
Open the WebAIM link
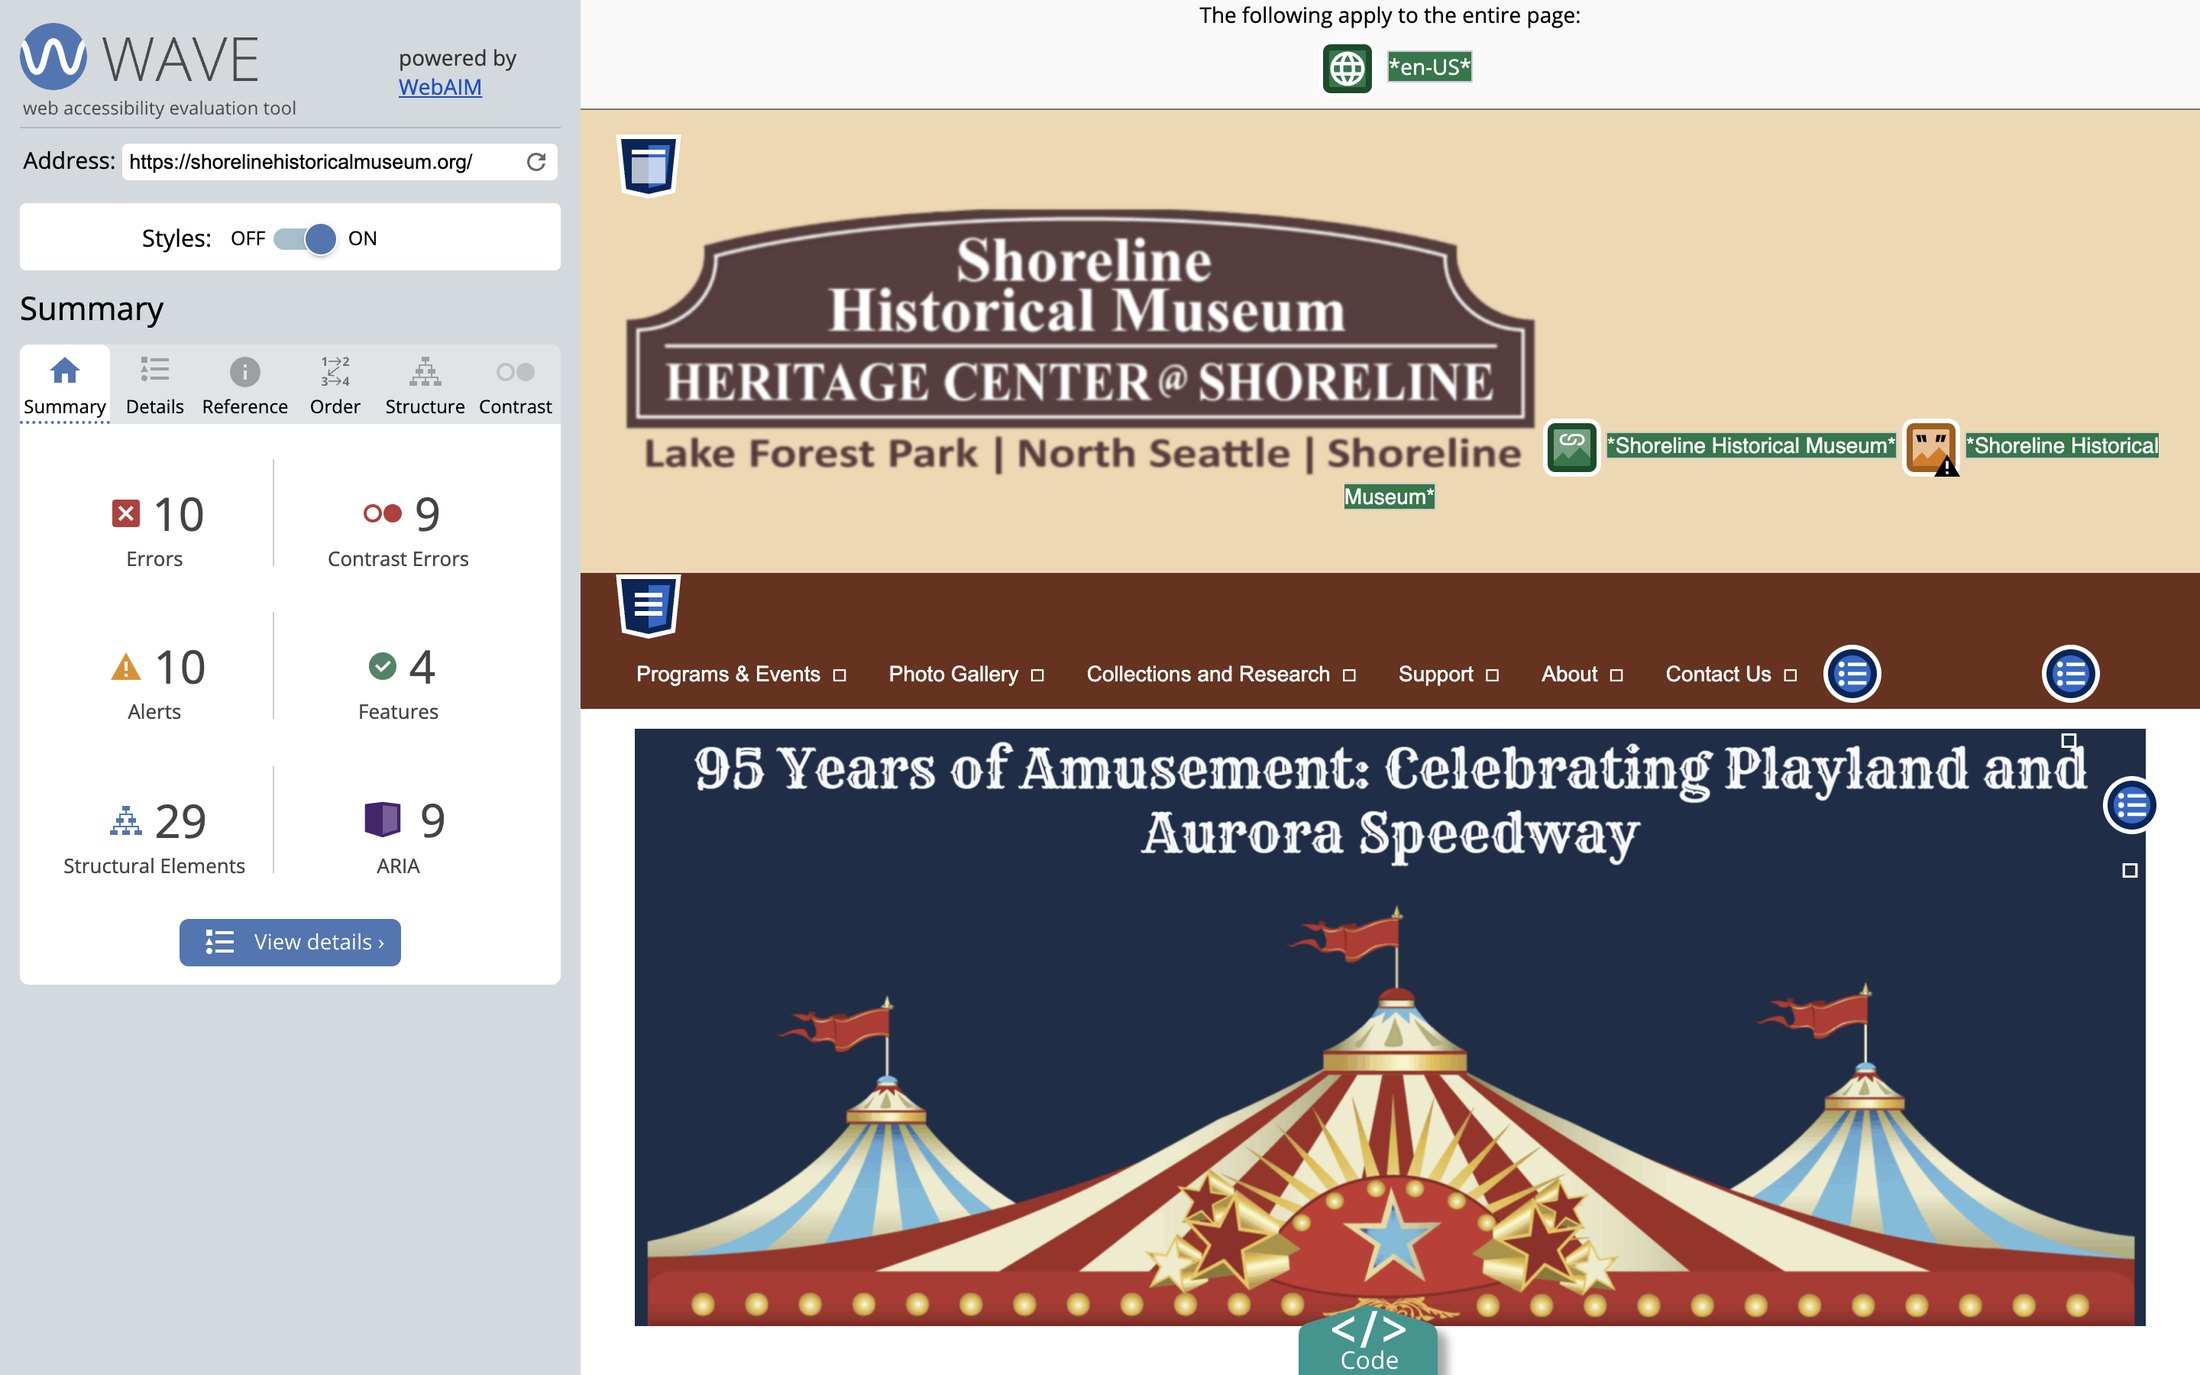(x=440, y=87)
